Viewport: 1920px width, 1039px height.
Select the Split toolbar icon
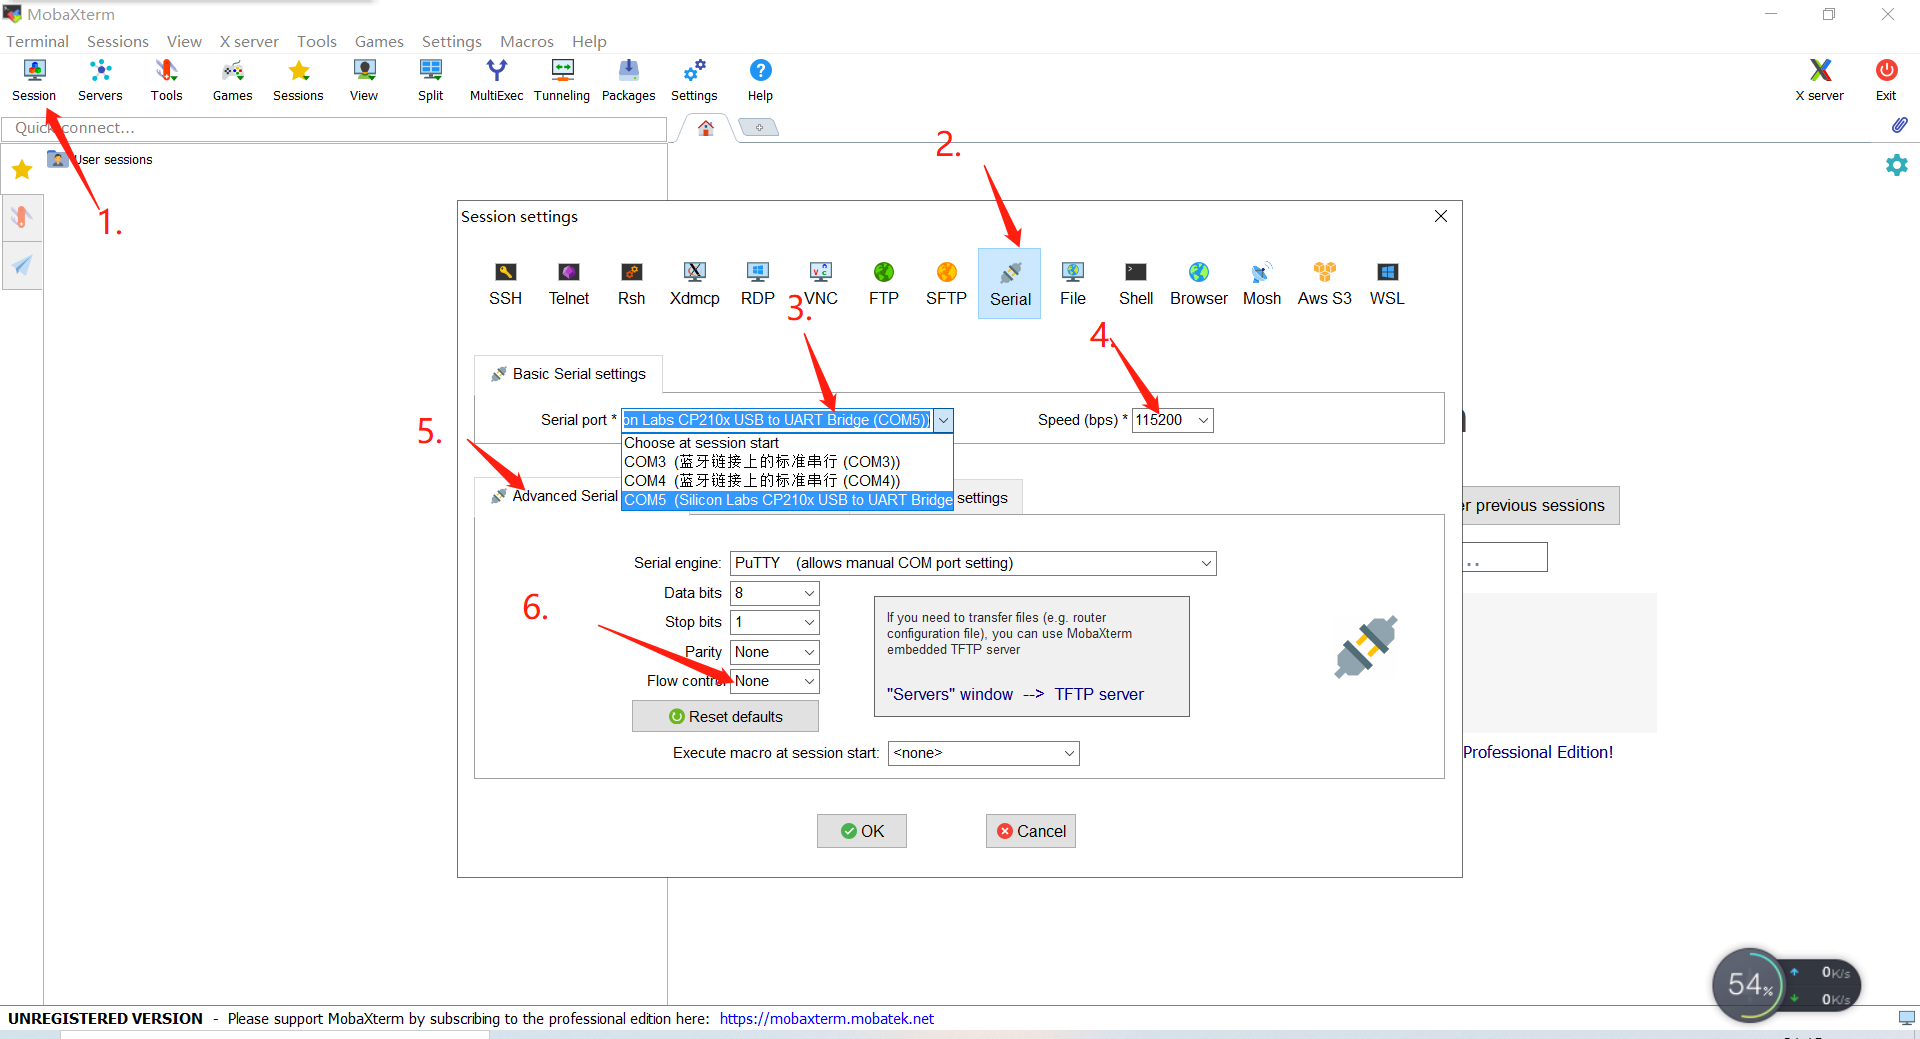click(x=431, y=80)
